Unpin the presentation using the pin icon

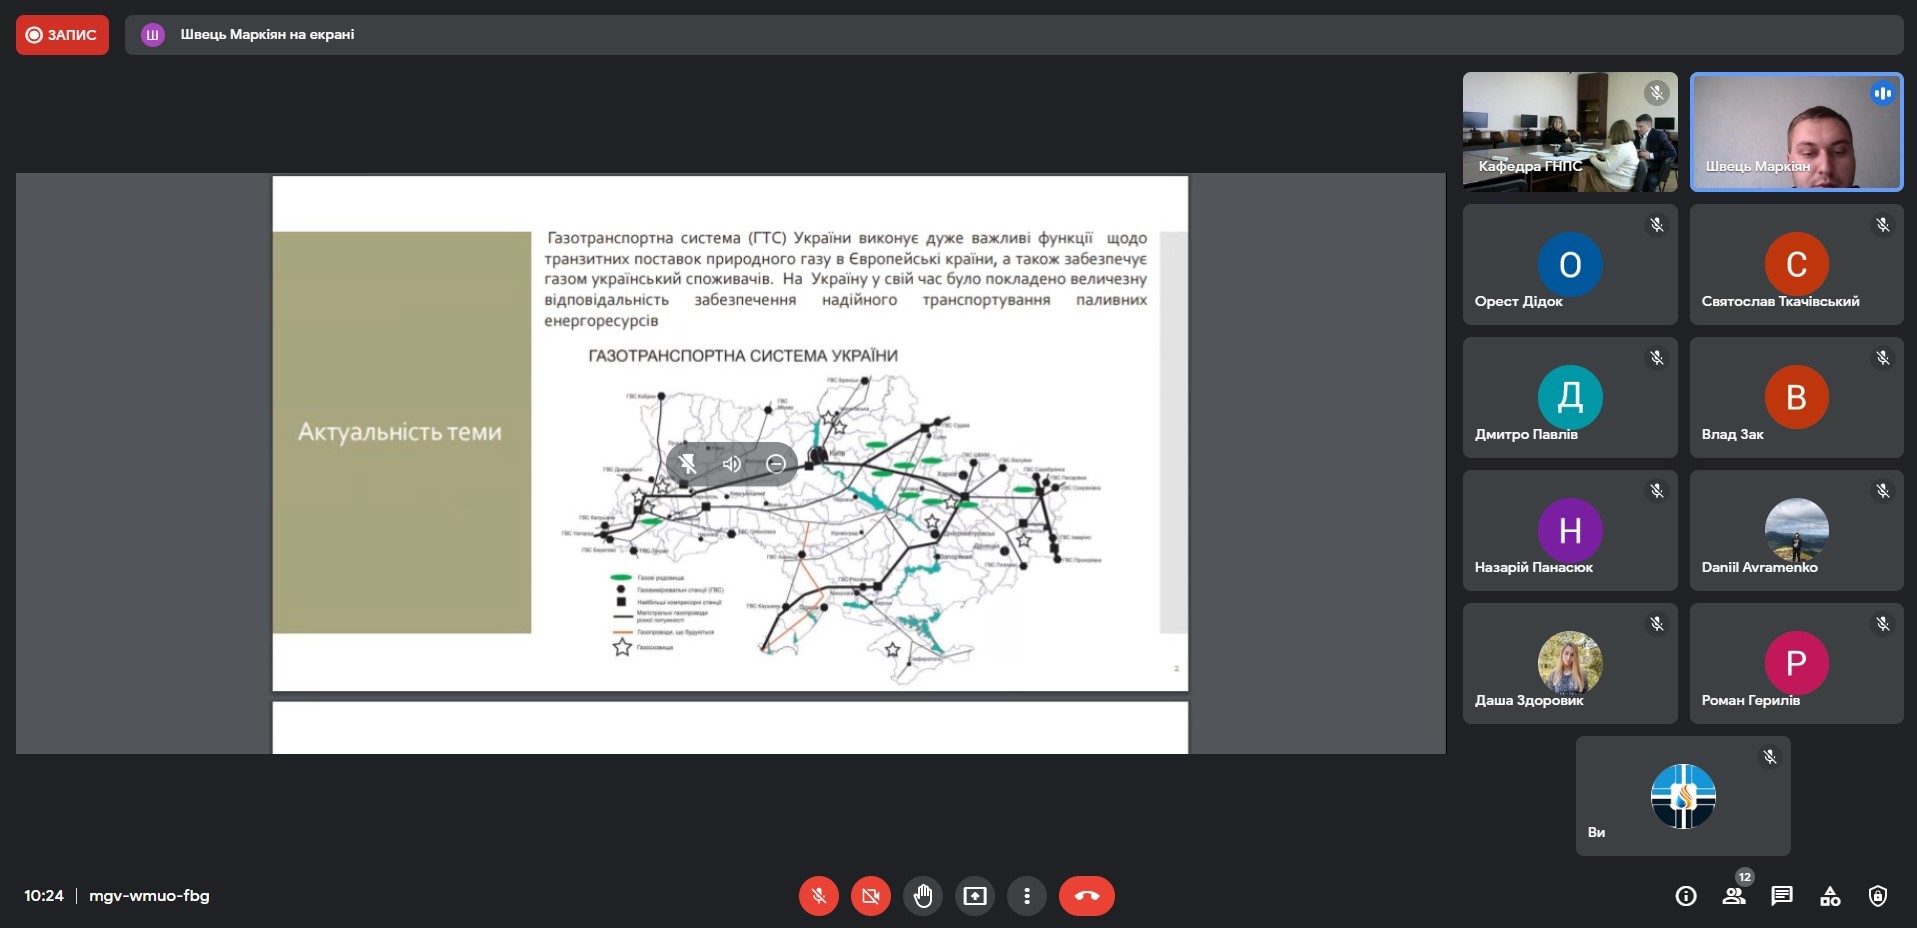[688, 464]
